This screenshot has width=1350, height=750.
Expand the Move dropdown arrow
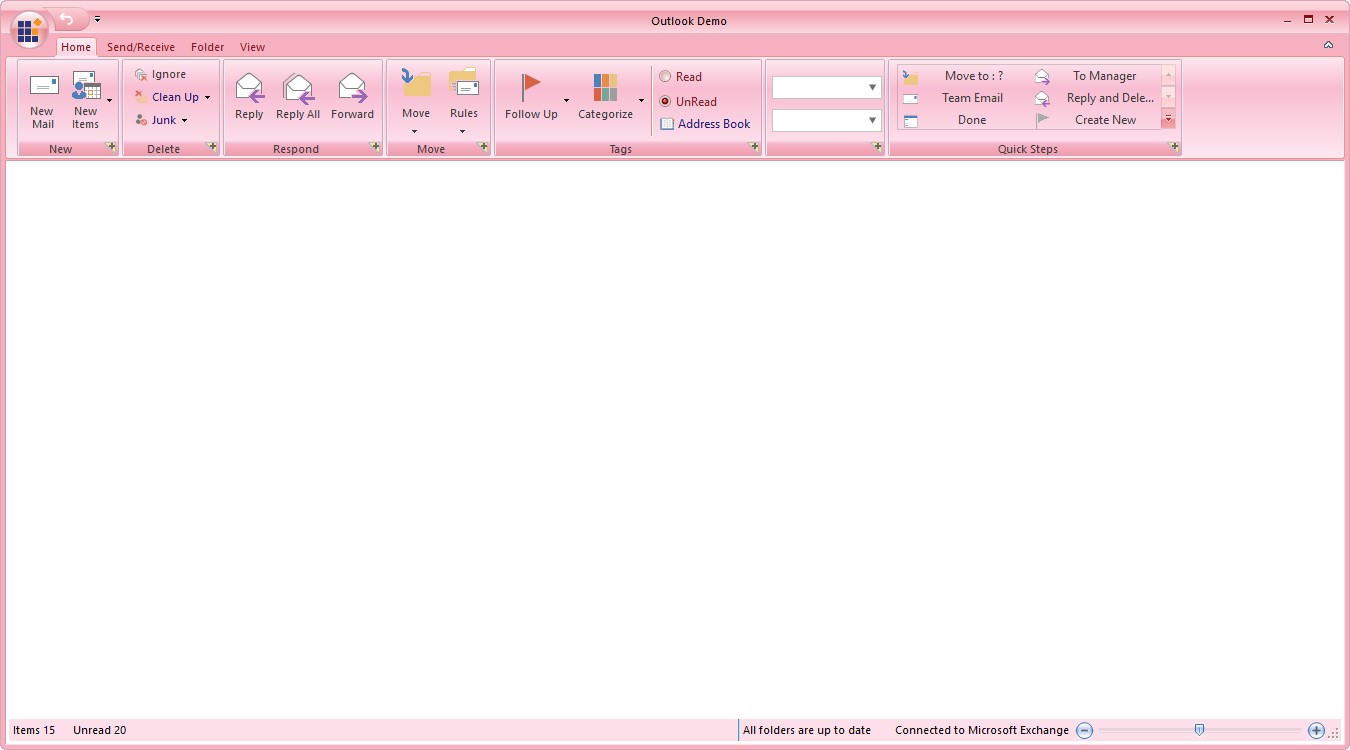pyautogui.click(x=416, y=131)
